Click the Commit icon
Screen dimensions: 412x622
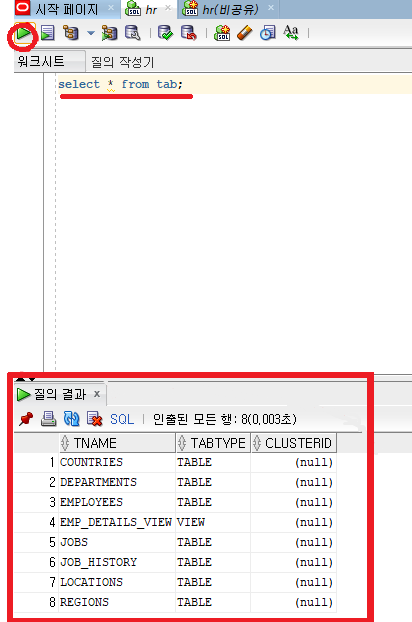pos(165,33)
